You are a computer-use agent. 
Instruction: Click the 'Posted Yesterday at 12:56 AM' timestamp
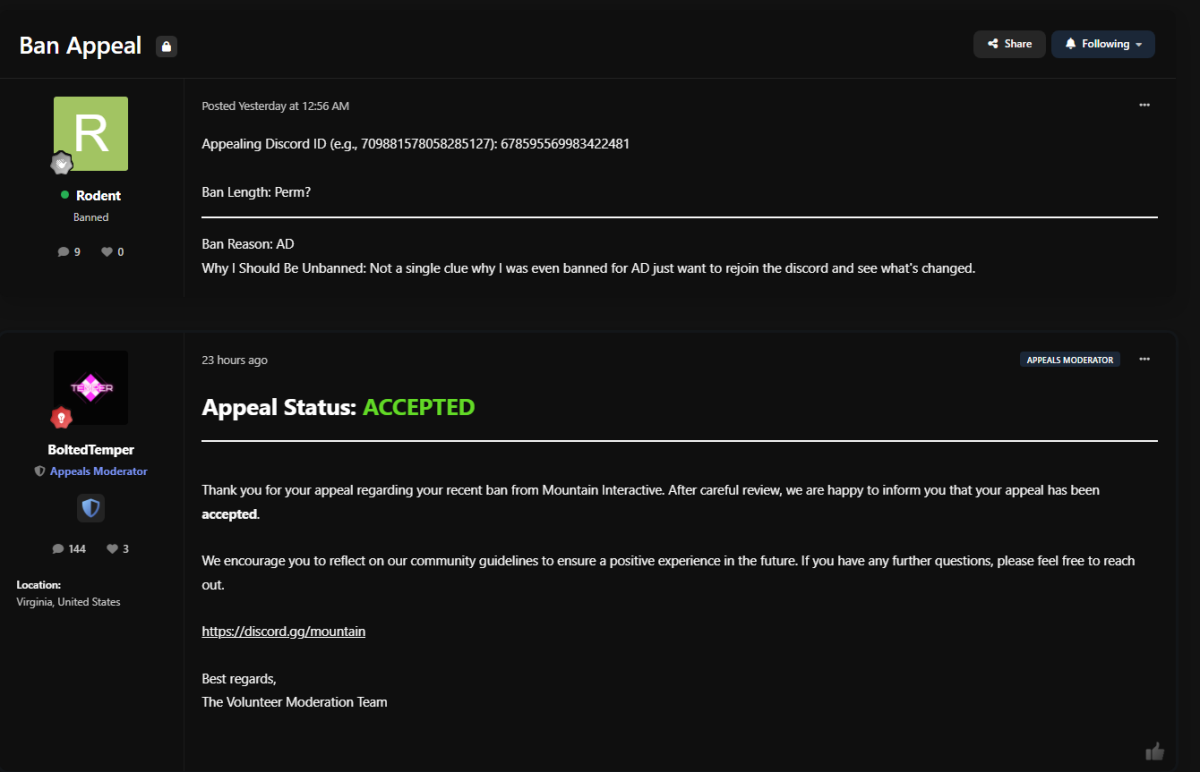tap(275, 106)
